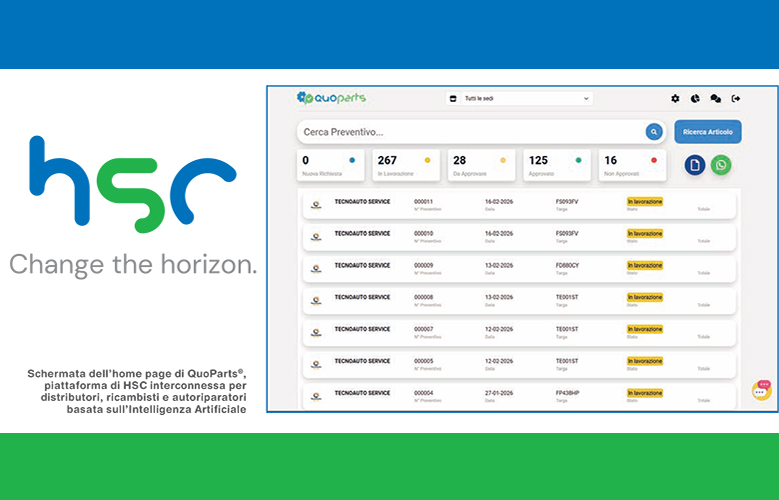Open the settings gear icon
This screenshot has height=500, width=779.
click(x=675, y=98)
